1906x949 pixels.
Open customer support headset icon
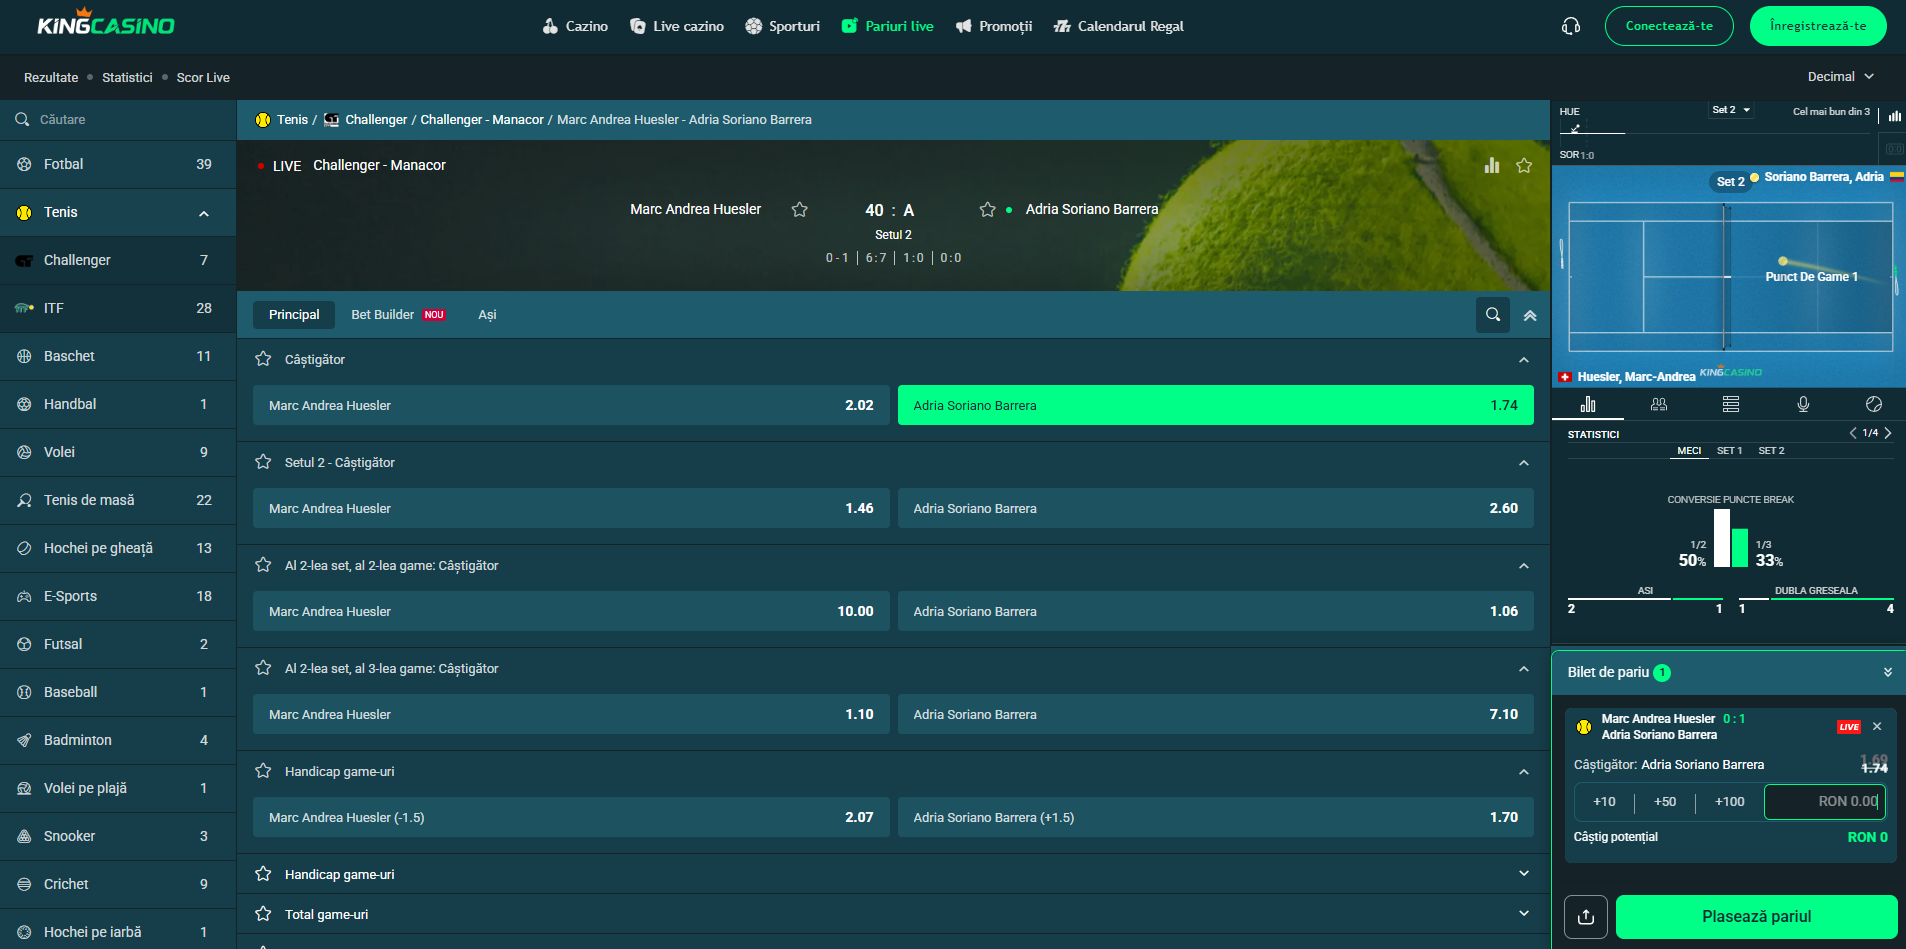[x=1571, y=26]
